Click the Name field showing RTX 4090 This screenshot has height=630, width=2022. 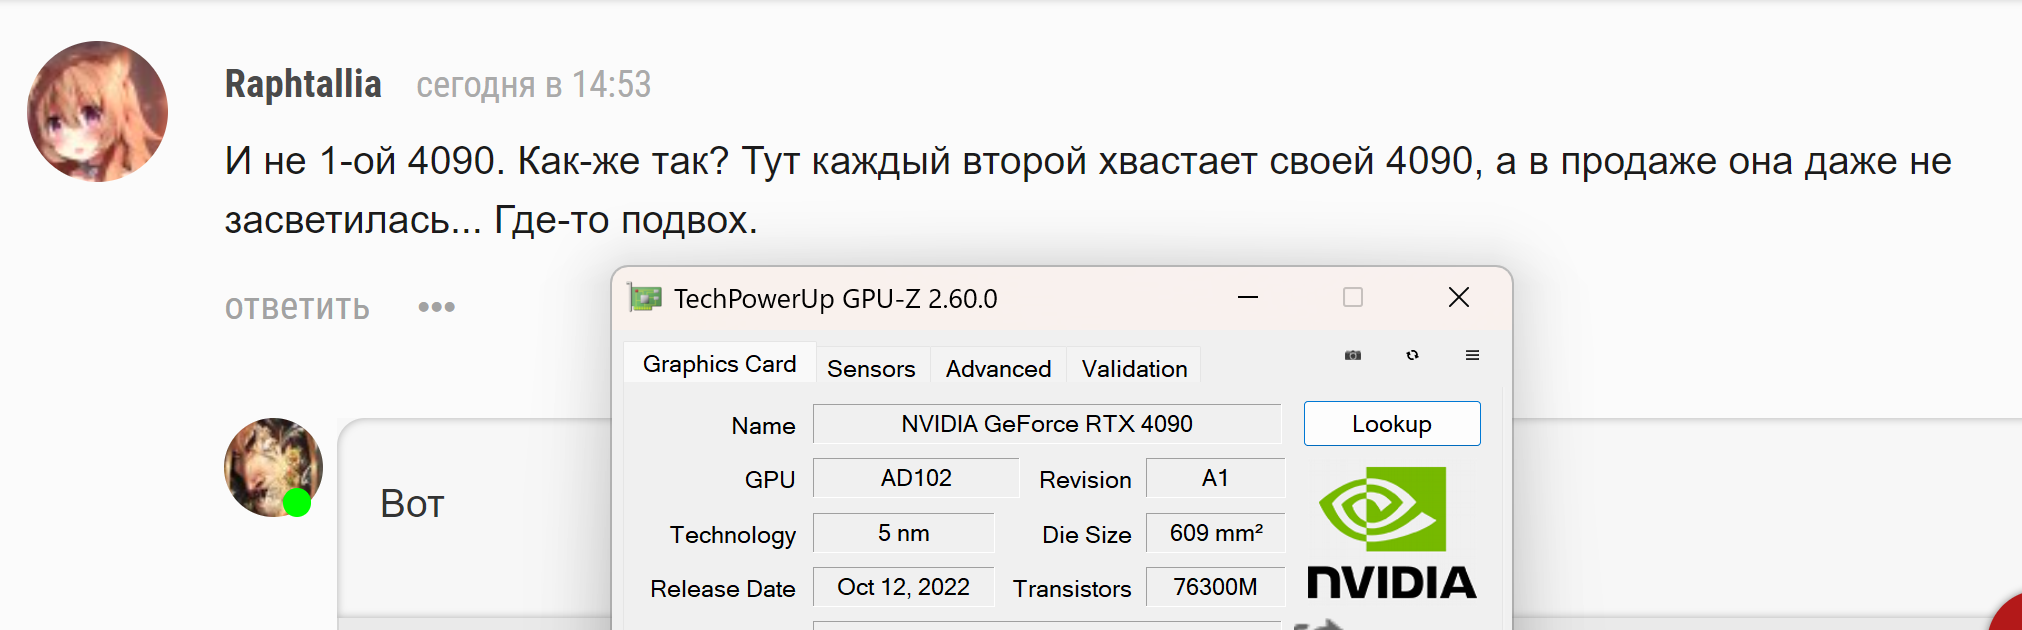point(1046,424)
